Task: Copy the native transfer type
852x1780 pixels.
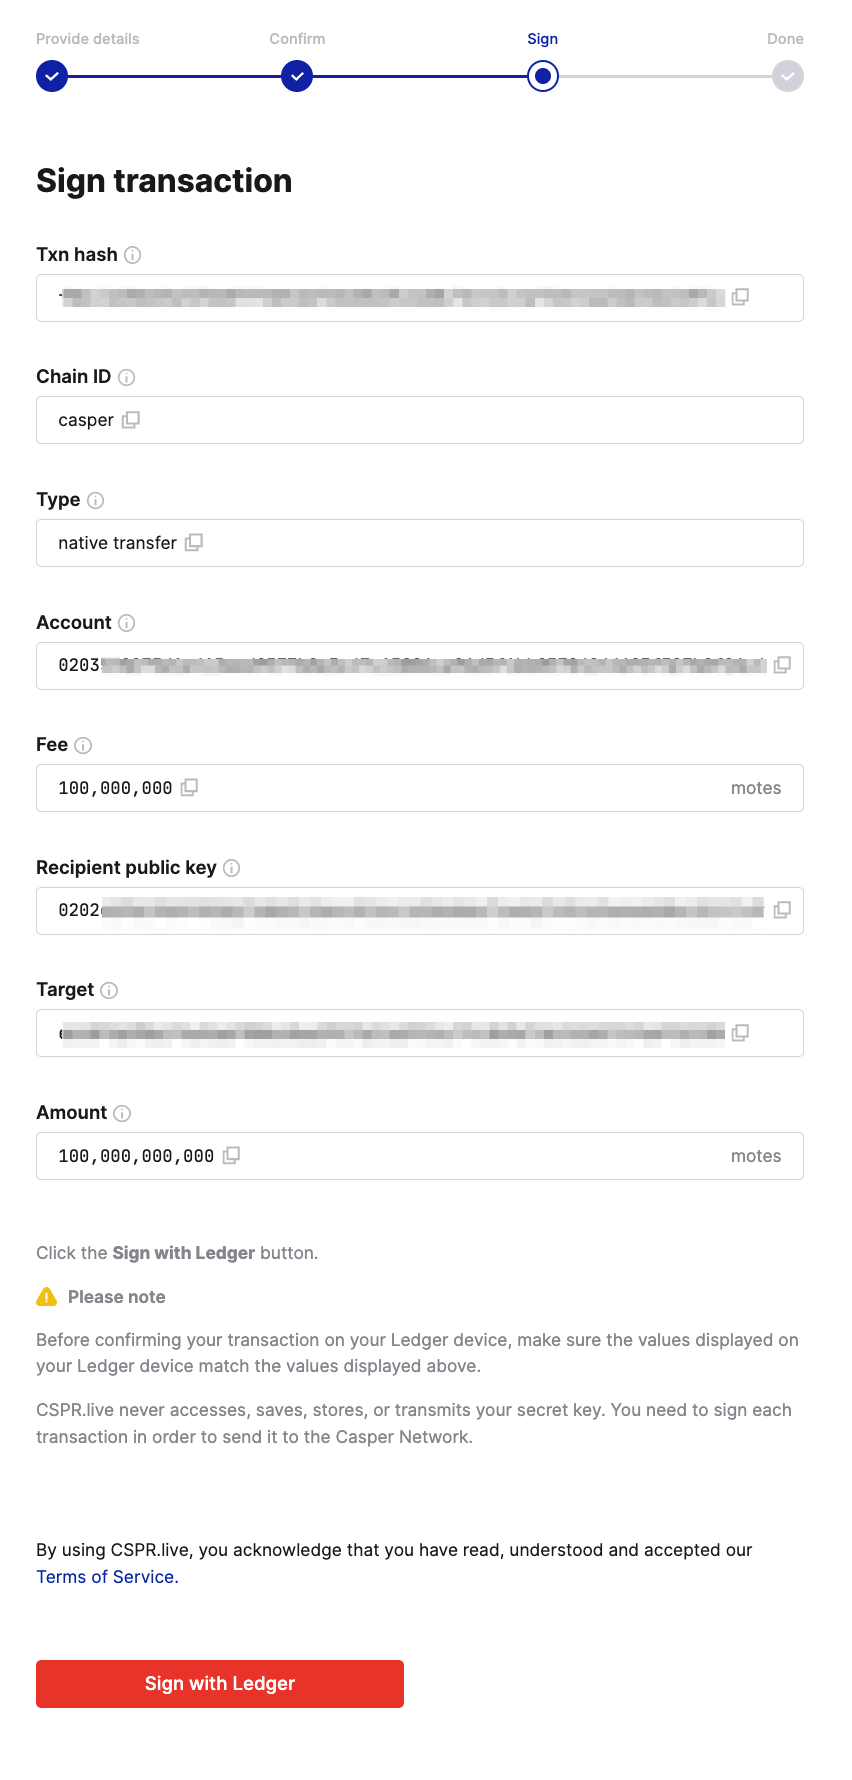Action: [x=194, y=542]
